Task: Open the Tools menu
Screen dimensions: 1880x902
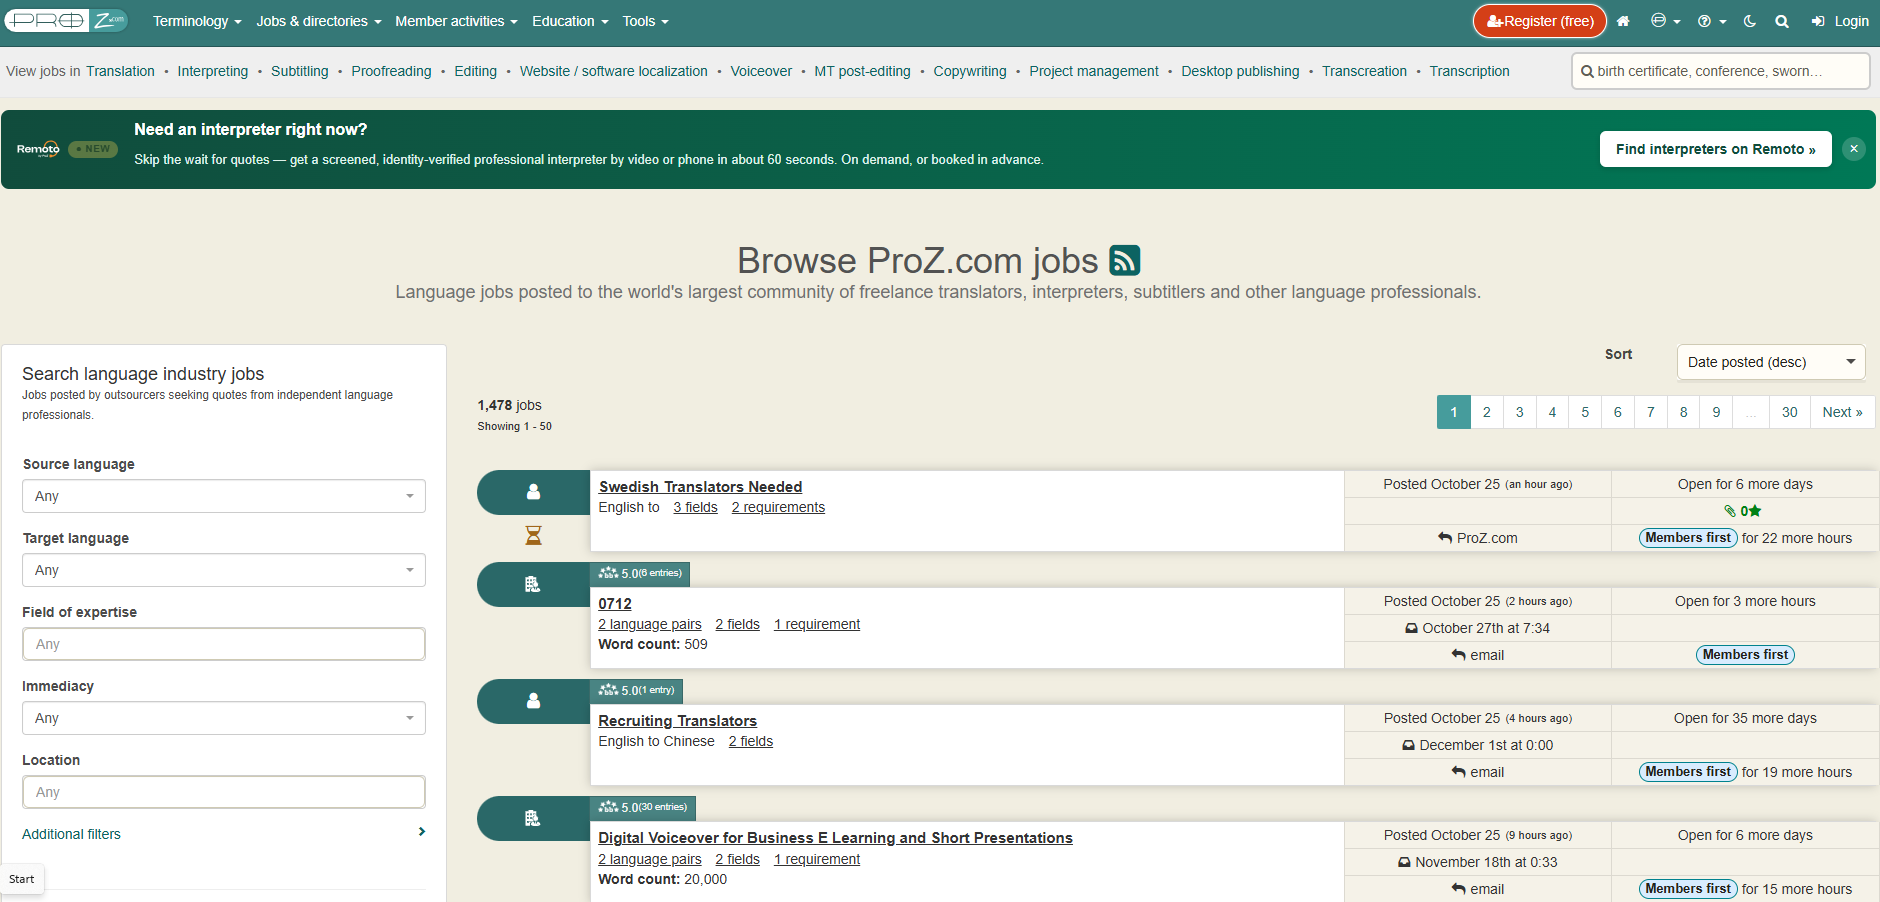Action: tap(645, 21)
